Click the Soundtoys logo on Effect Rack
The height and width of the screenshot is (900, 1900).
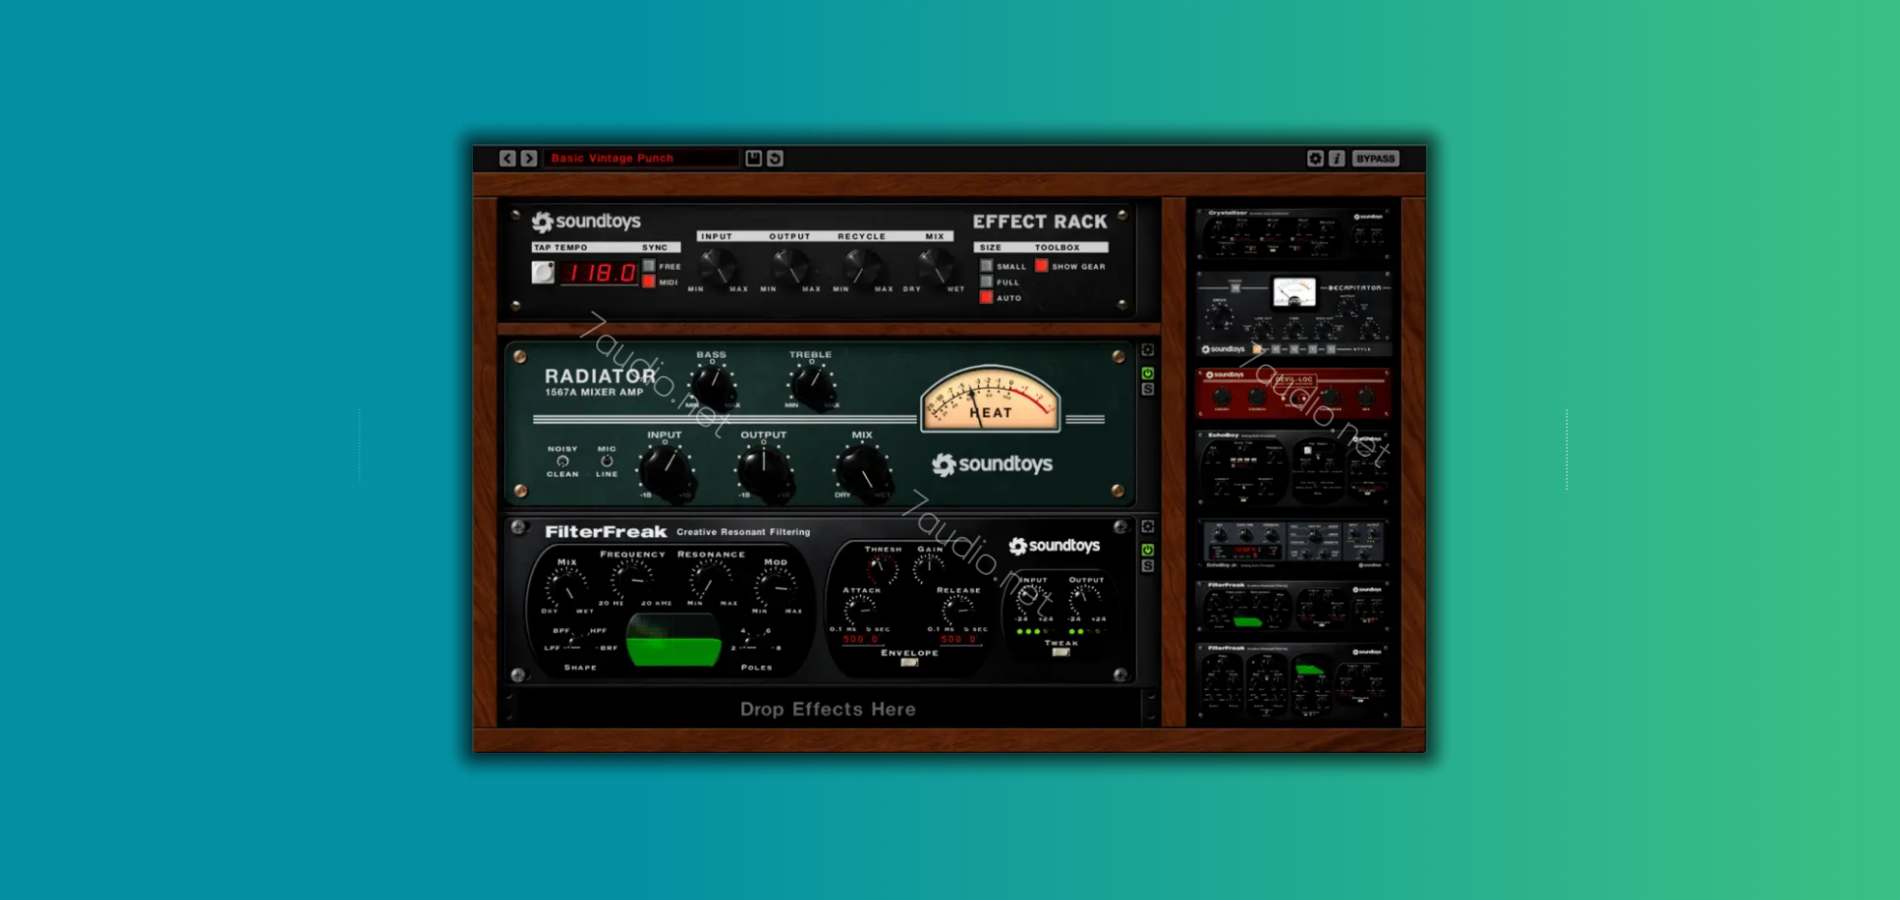coord(586,221)
